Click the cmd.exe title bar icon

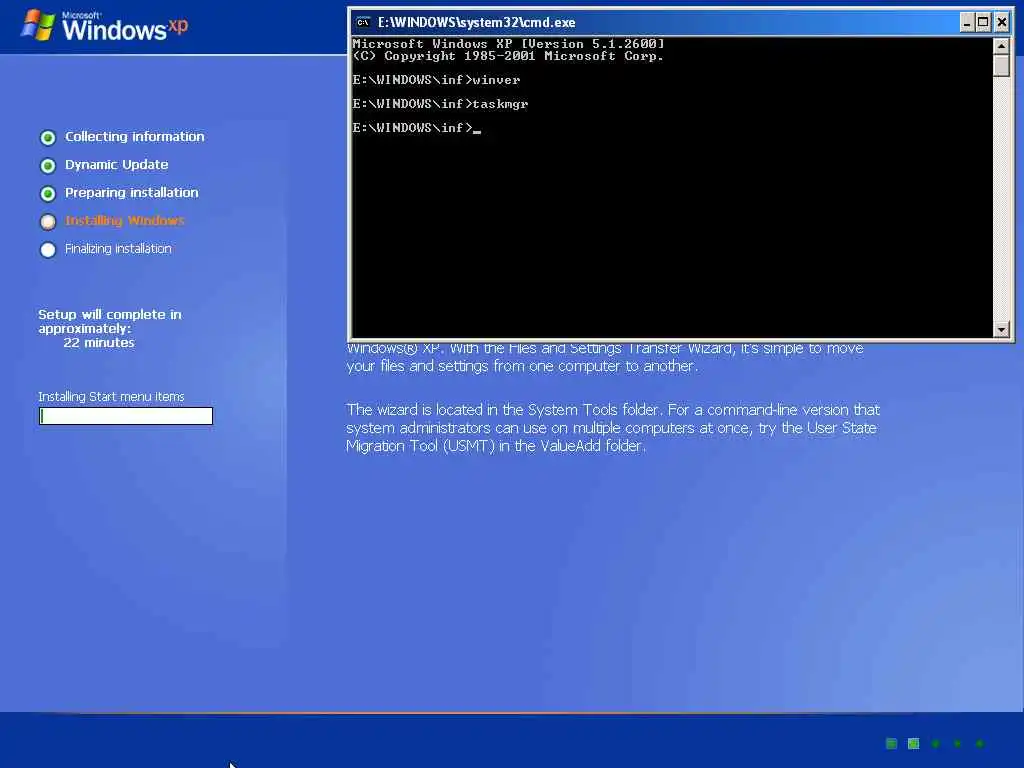pyautogui.click(x=363, y=22)
